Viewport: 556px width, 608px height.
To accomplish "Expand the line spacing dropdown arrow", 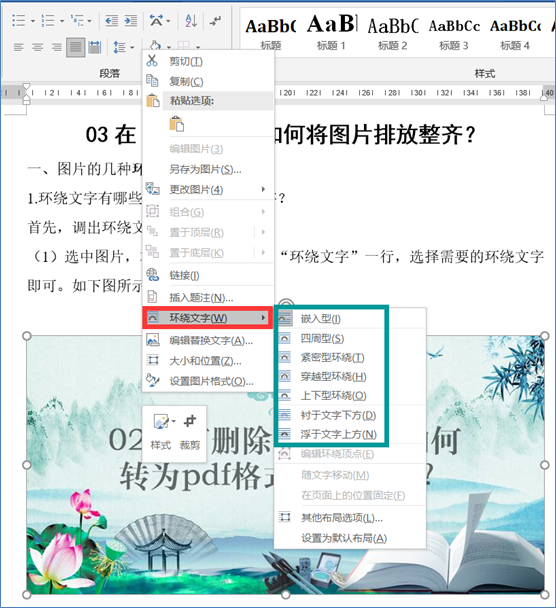I will pos(132,47).
